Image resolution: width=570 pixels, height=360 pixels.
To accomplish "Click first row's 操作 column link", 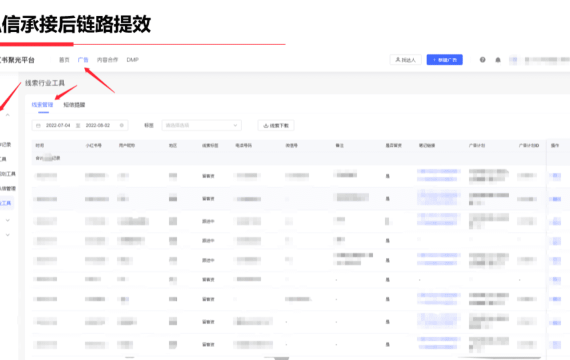I will click(556, 176).
